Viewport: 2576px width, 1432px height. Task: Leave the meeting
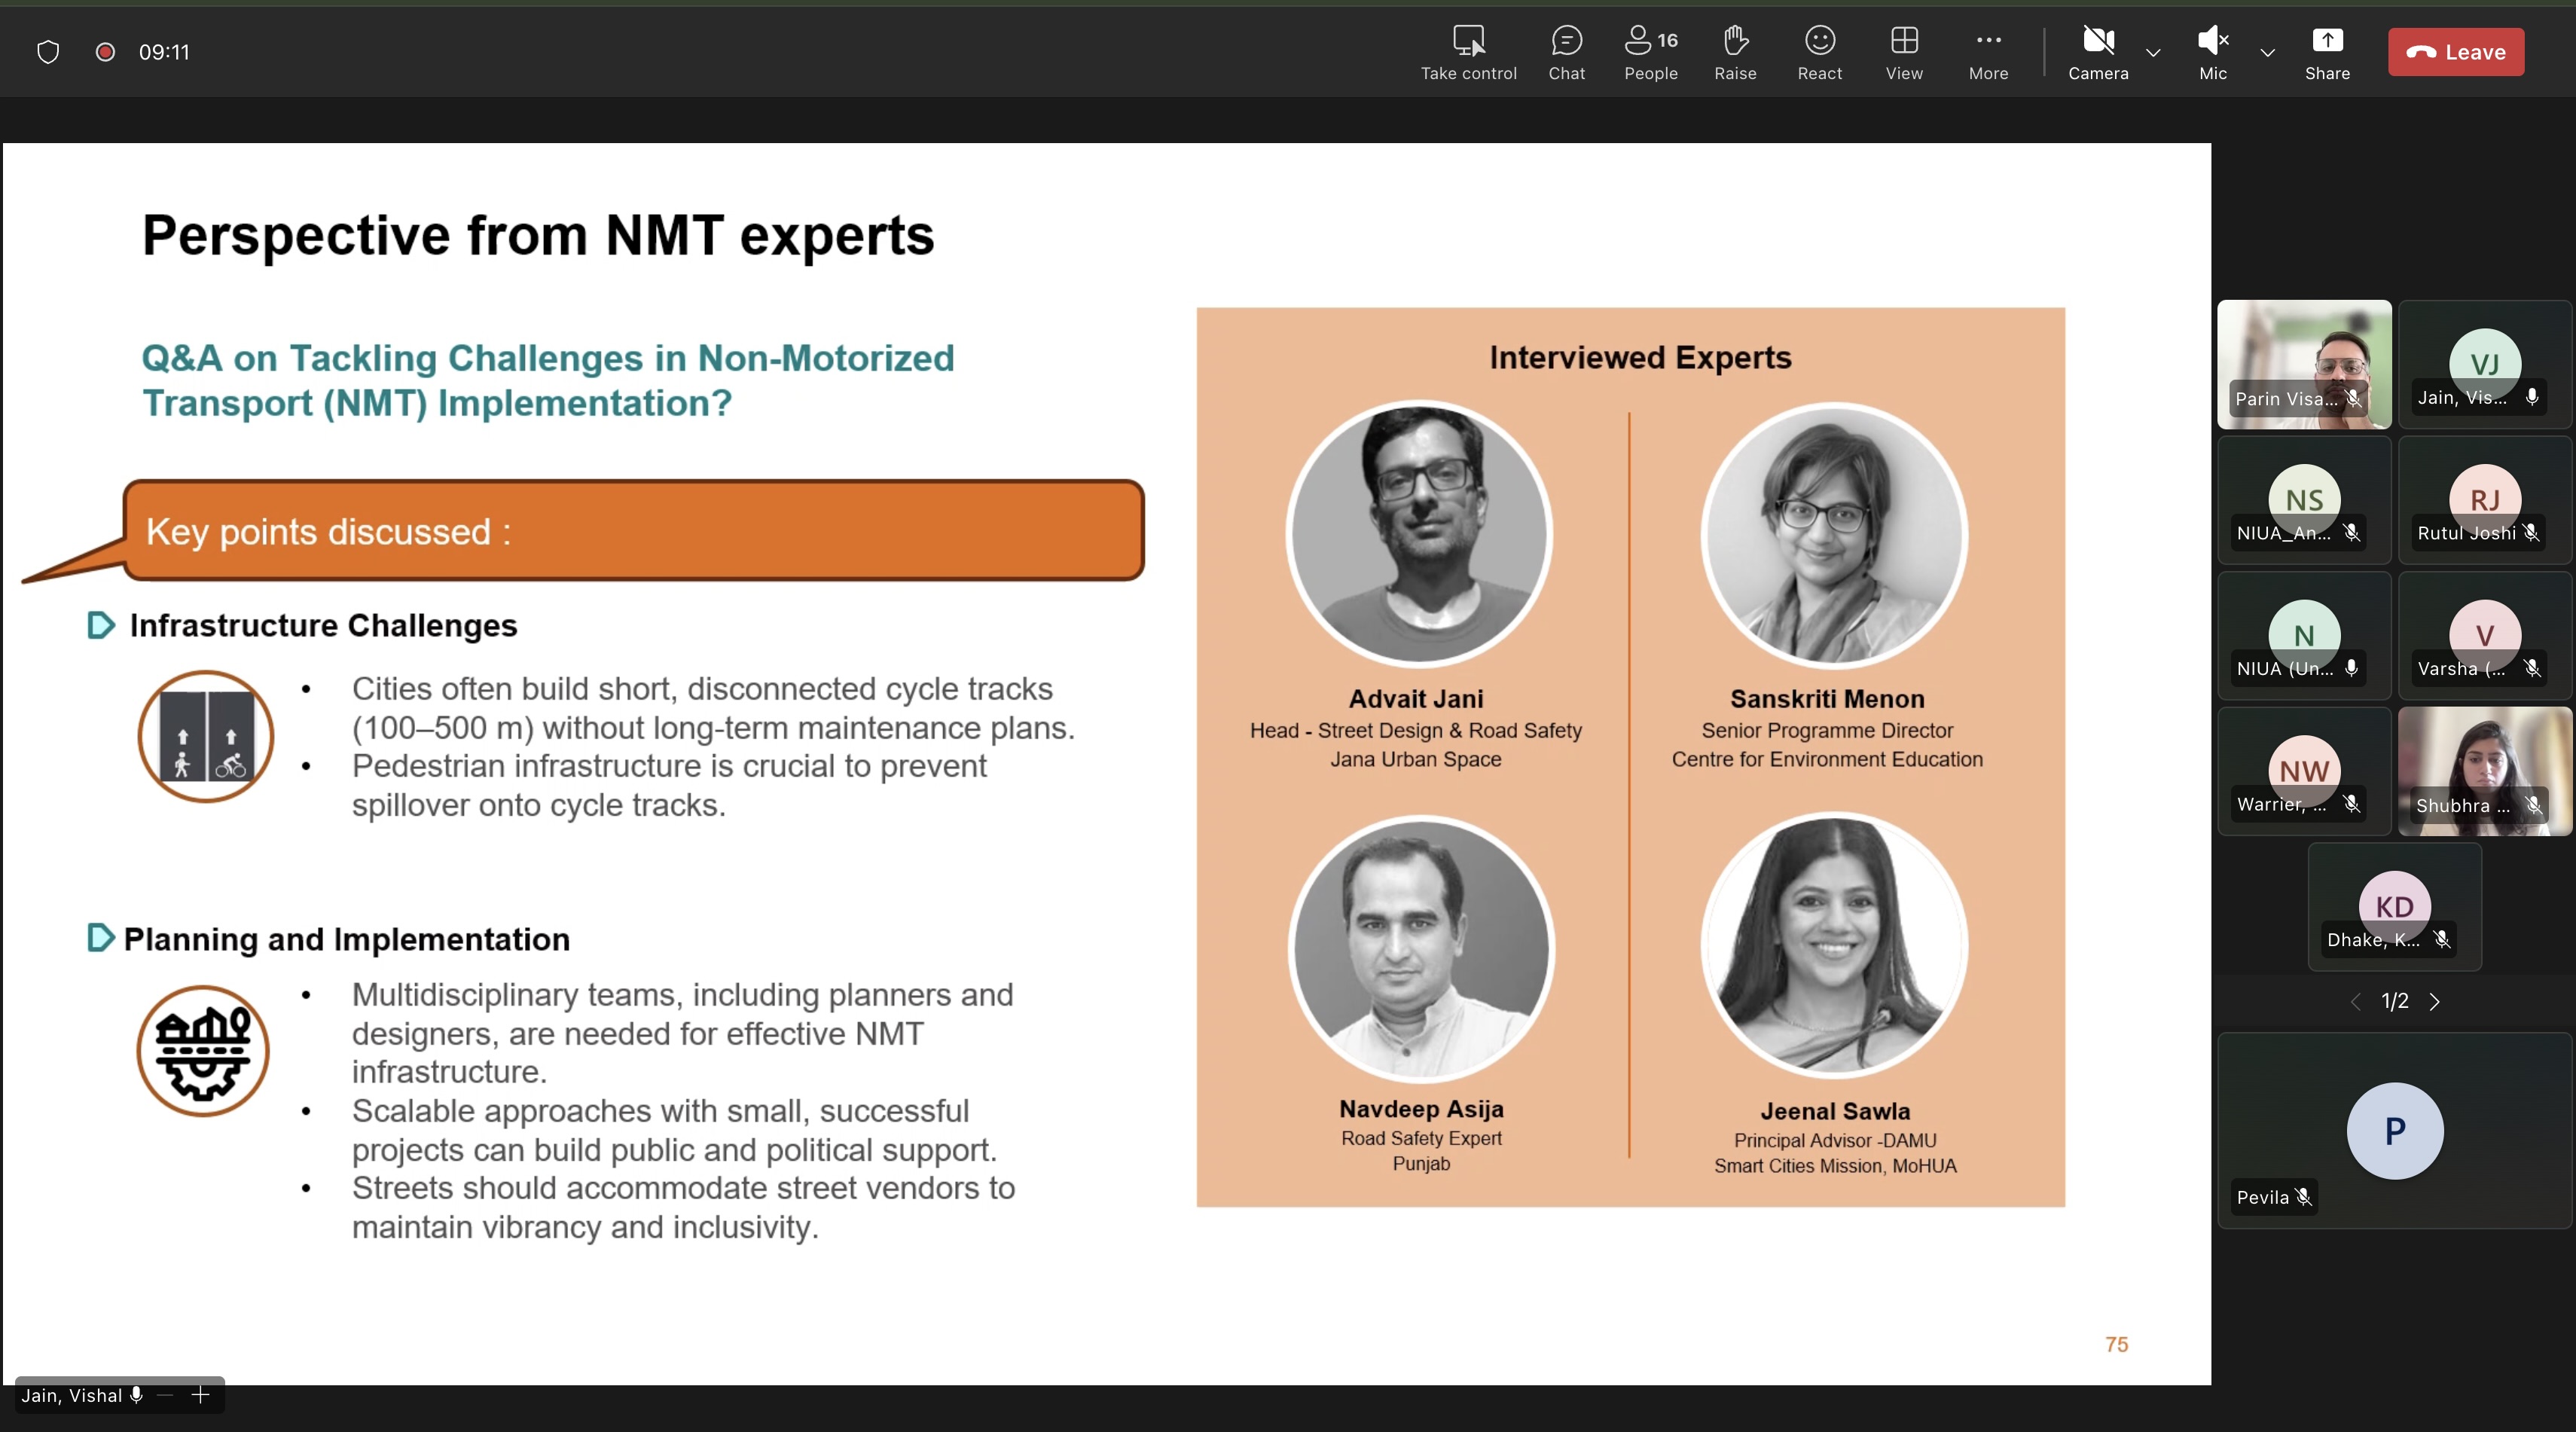tap(2456, 52)
